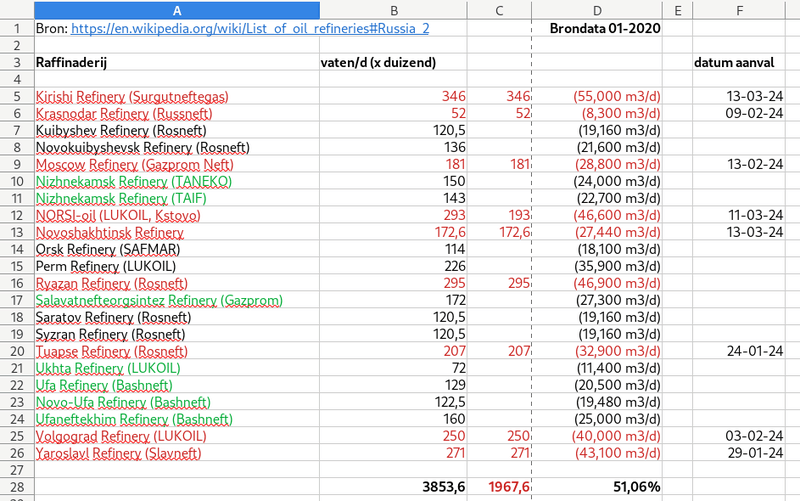Screen dimensions: 800x501
Task: Click the (35,900 m3/d) cell in Perm row
Action: coord(597,266)
